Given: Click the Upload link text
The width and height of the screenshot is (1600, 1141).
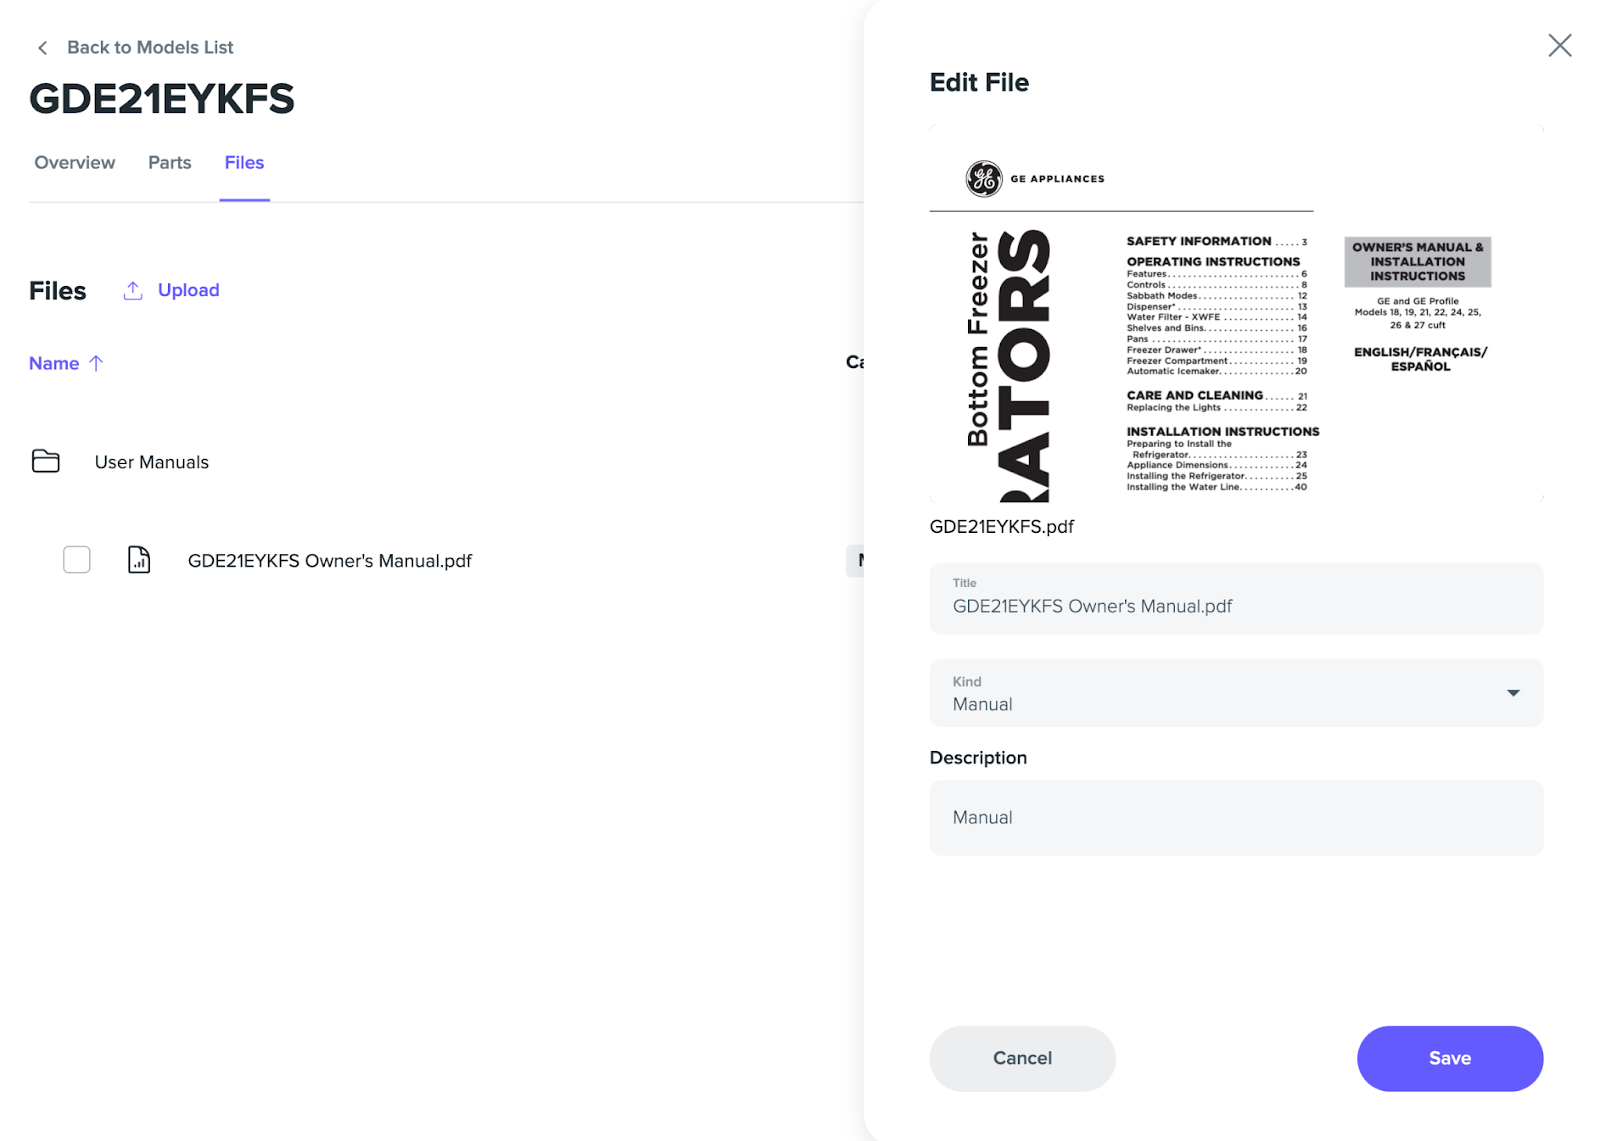Looking at the screenshot, I should click(188, 290).
